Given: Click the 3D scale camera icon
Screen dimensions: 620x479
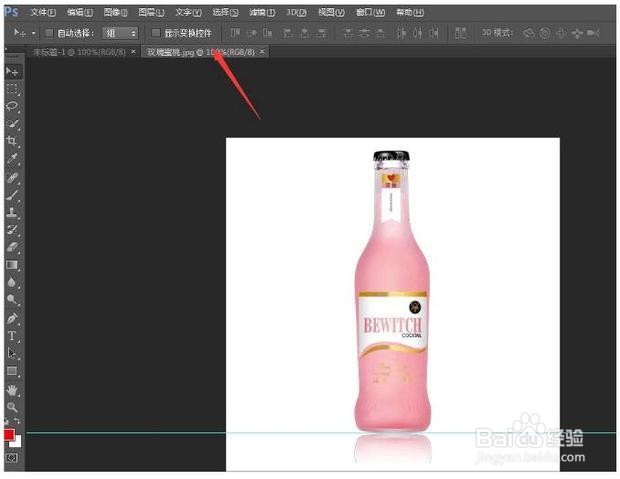Looking at the screenshot, I should coord(593,33).
